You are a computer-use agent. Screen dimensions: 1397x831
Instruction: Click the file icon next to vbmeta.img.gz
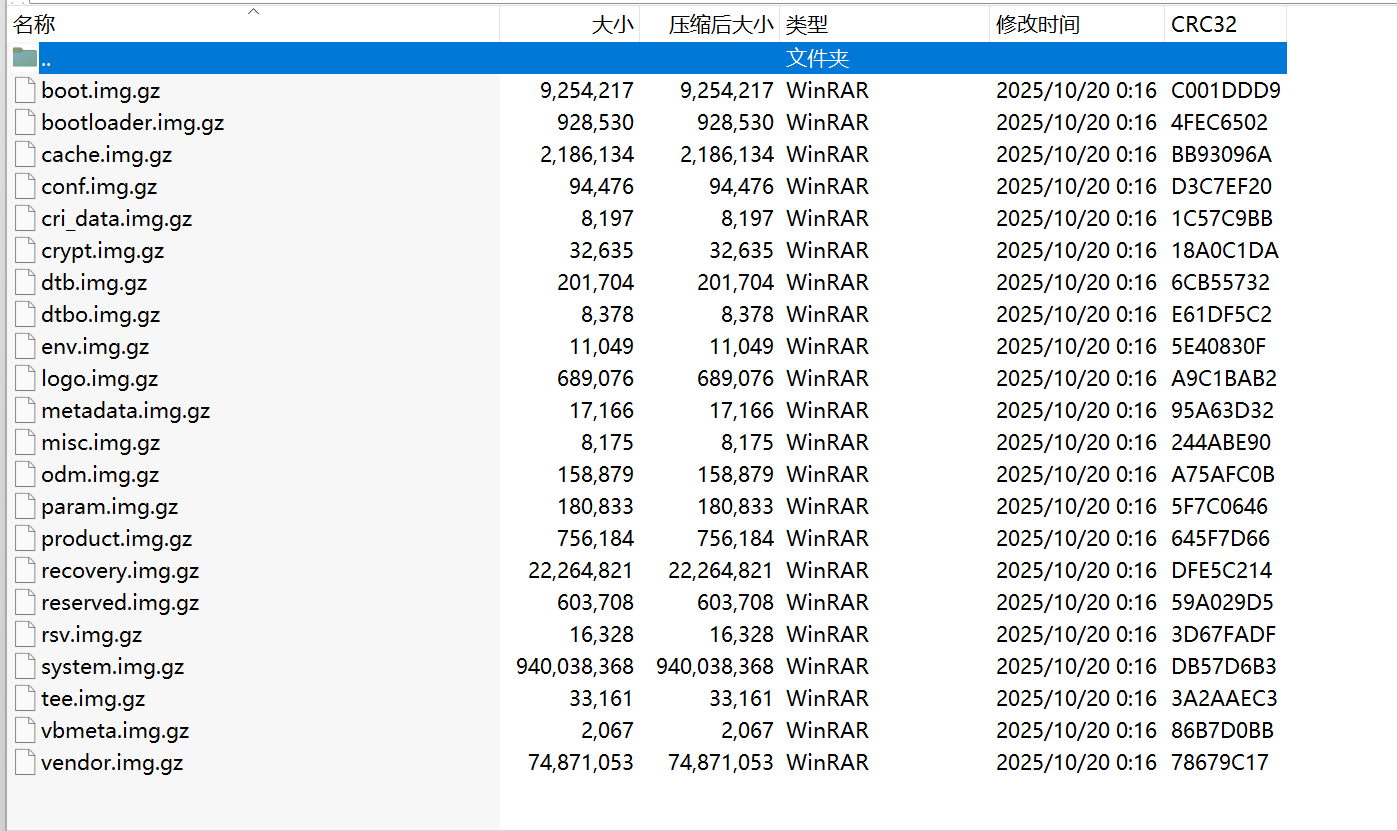tap(23, 730)
